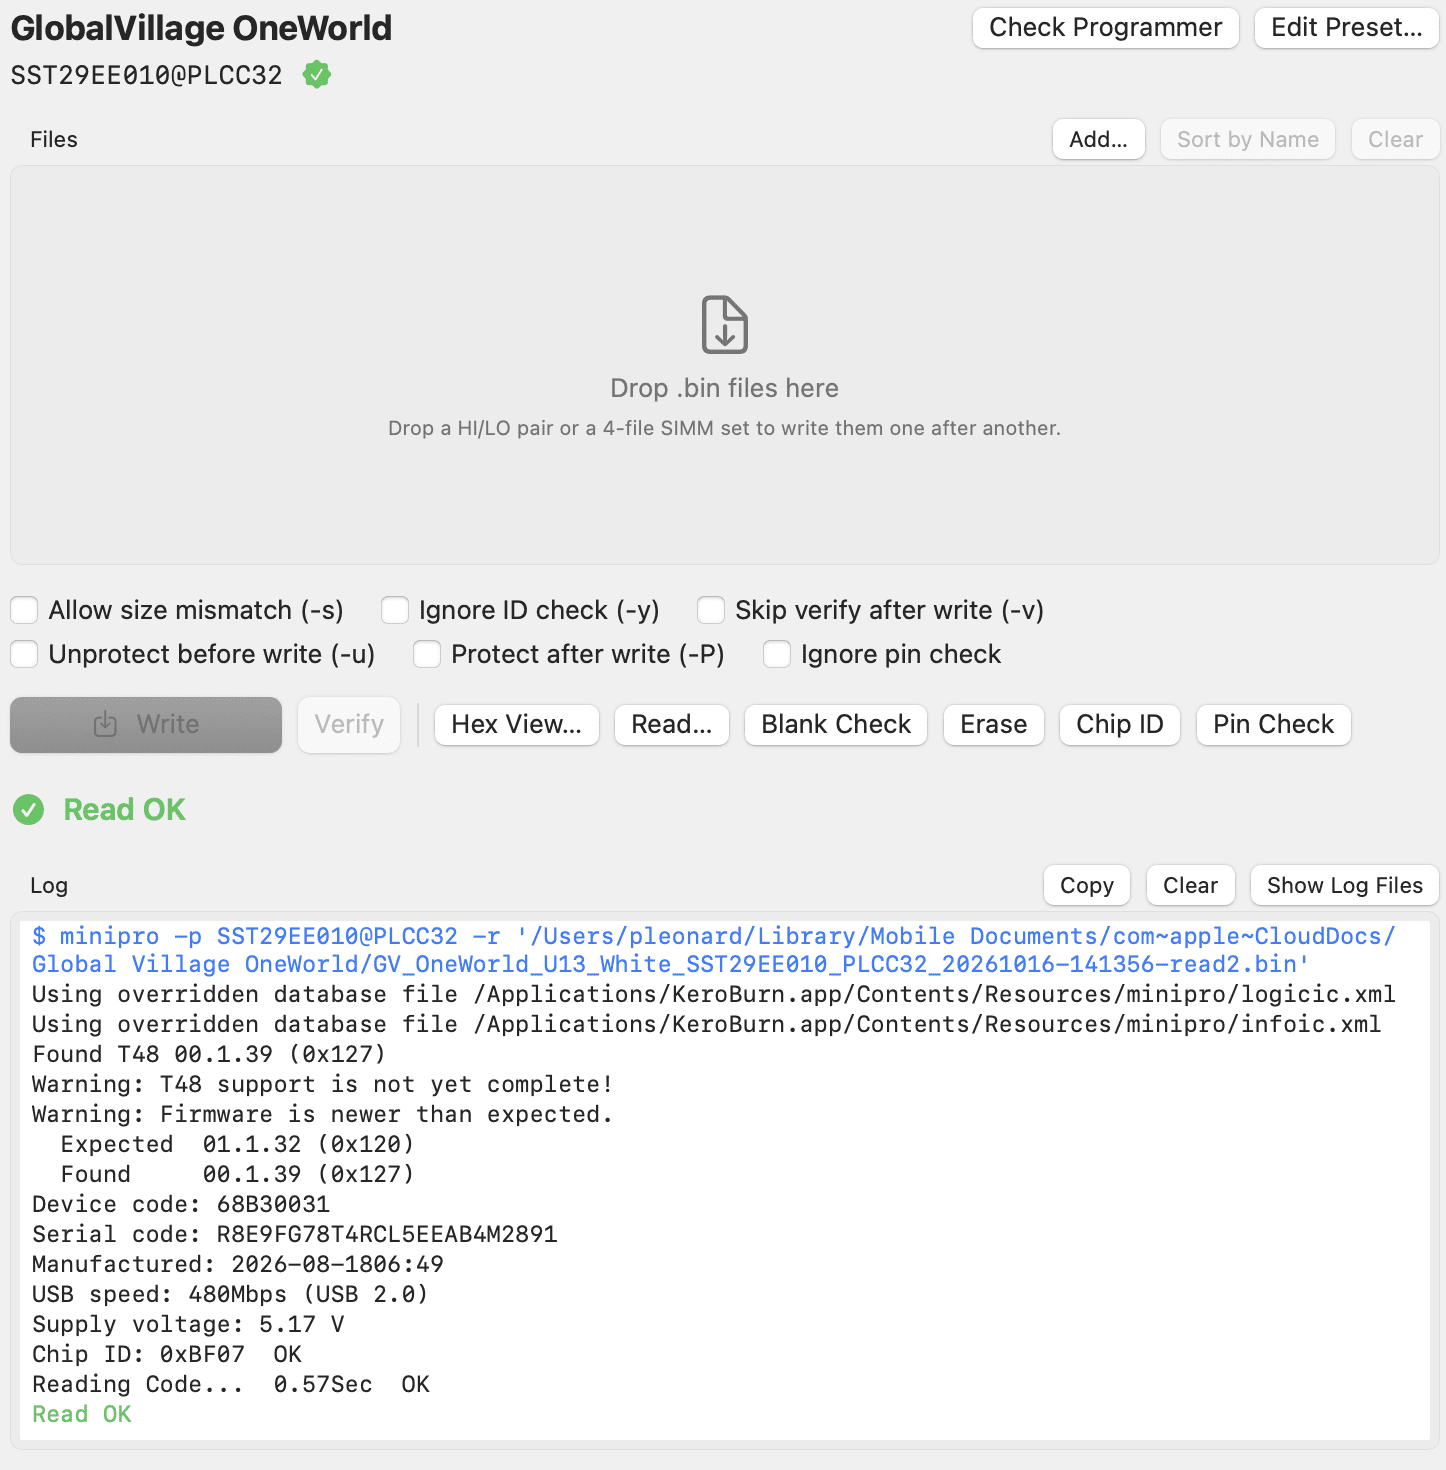Click the 'Manufactured: 2026-08-1806:49' log line

coord(238,1264)
